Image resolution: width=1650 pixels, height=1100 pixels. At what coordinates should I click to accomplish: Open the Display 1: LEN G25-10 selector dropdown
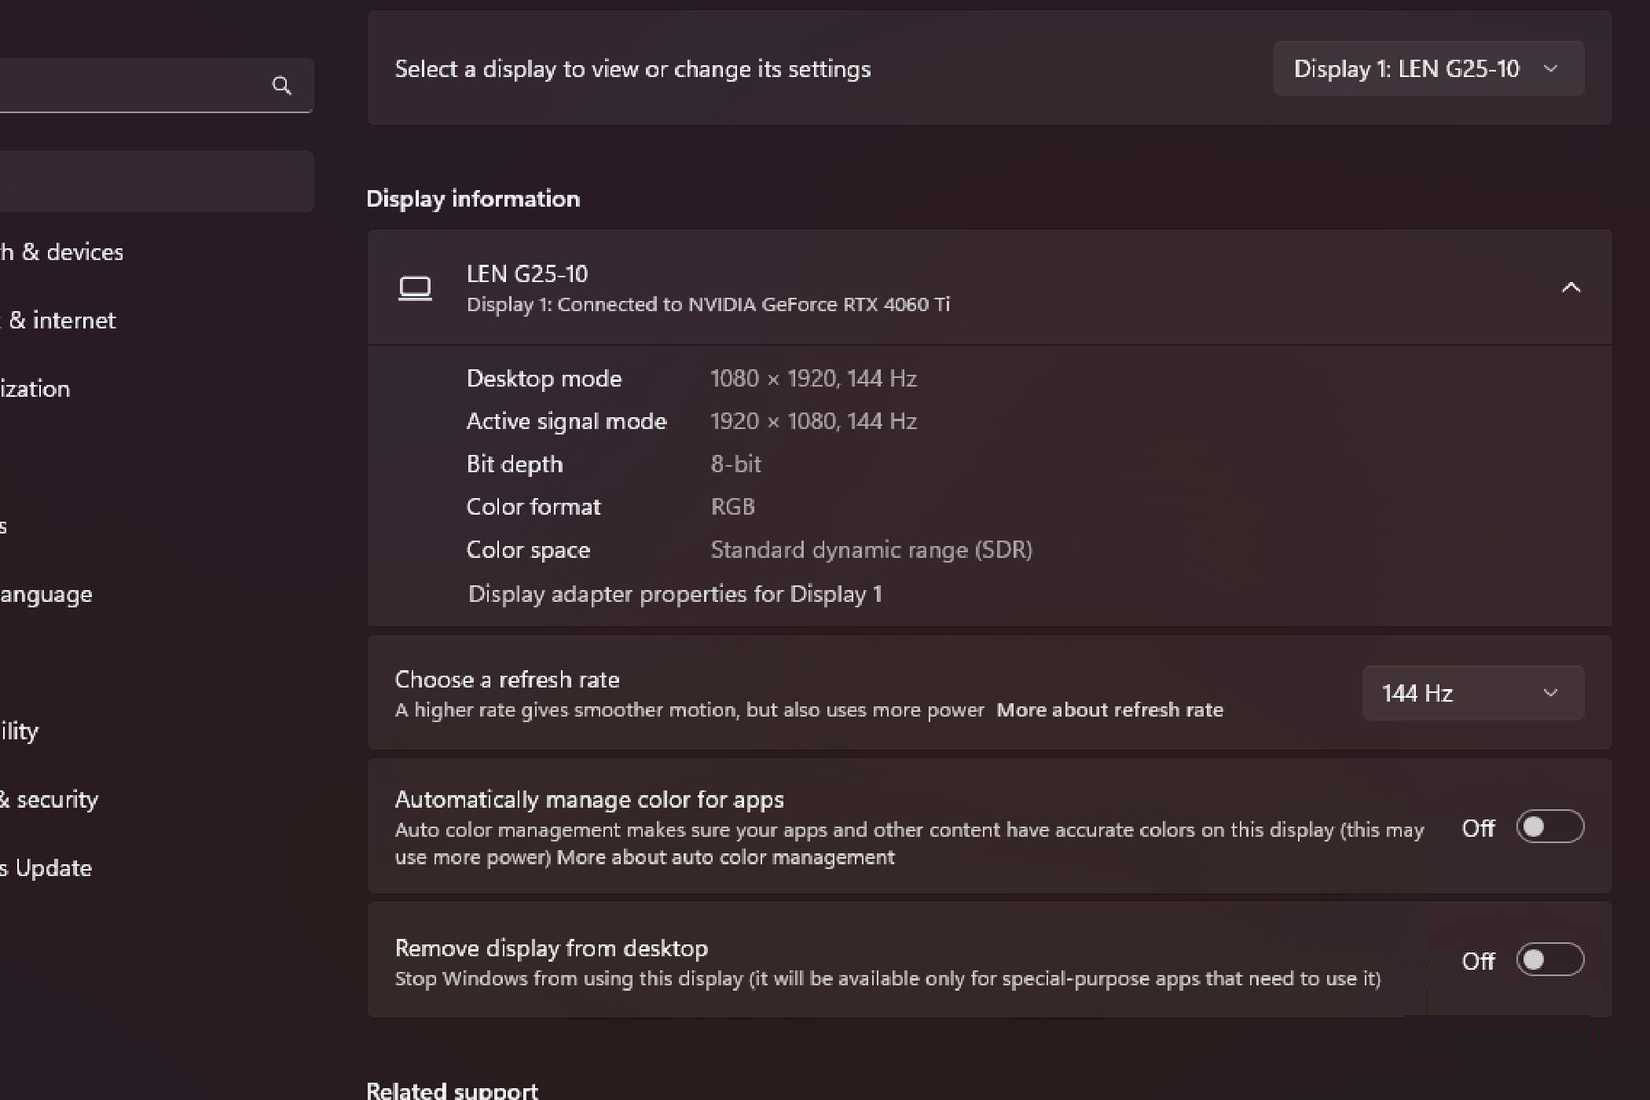pyautogui.click(x=1427, y=68)
